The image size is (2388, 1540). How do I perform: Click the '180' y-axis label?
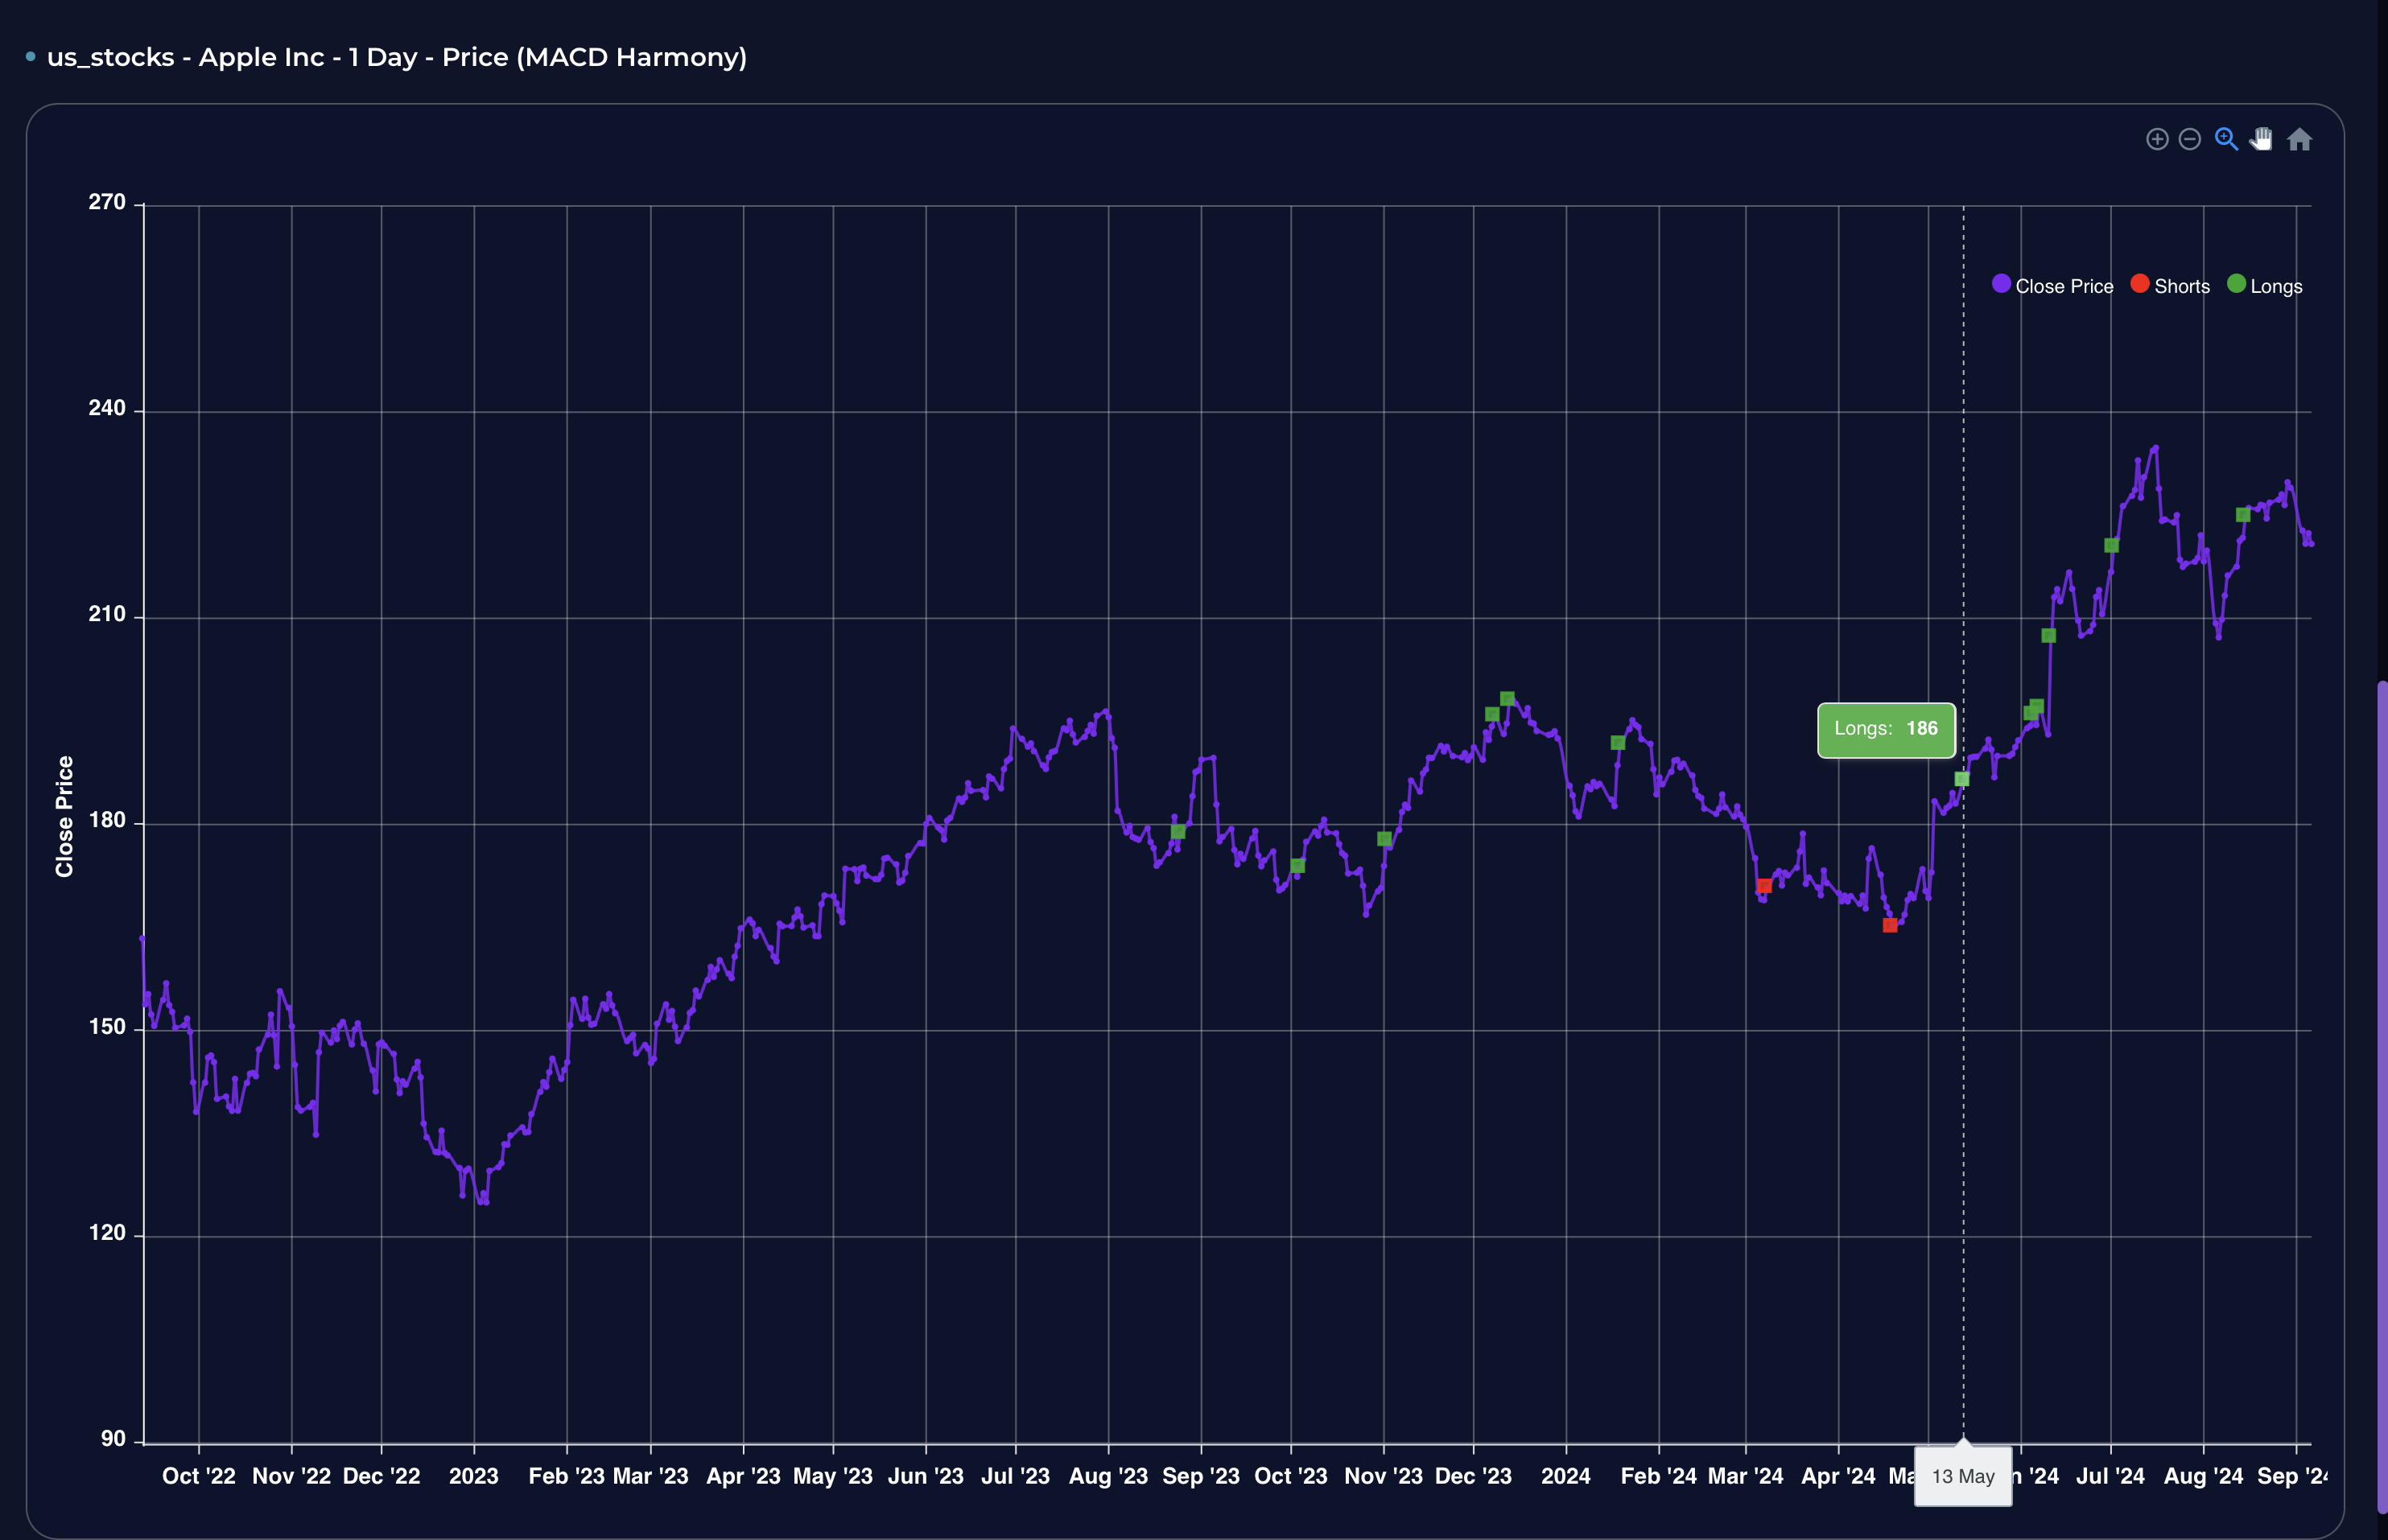[107, 820]
